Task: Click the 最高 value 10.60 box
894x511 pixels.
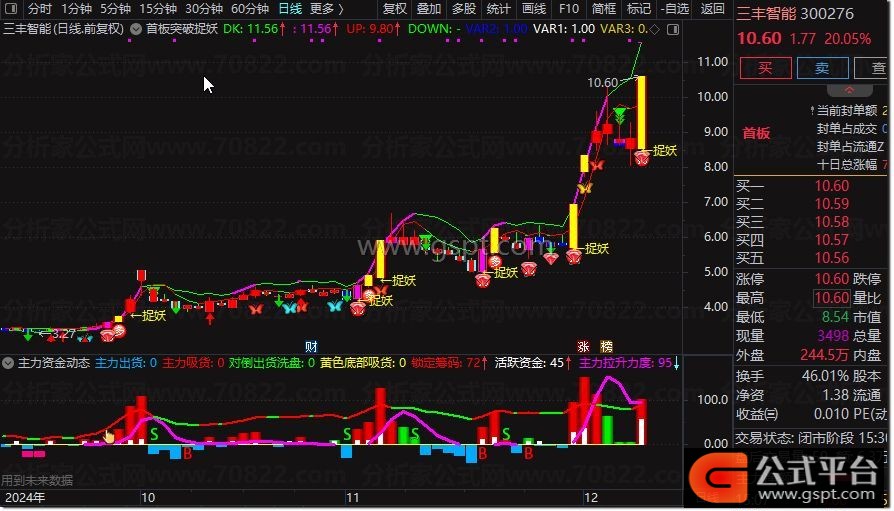Action: coord(832,298)
